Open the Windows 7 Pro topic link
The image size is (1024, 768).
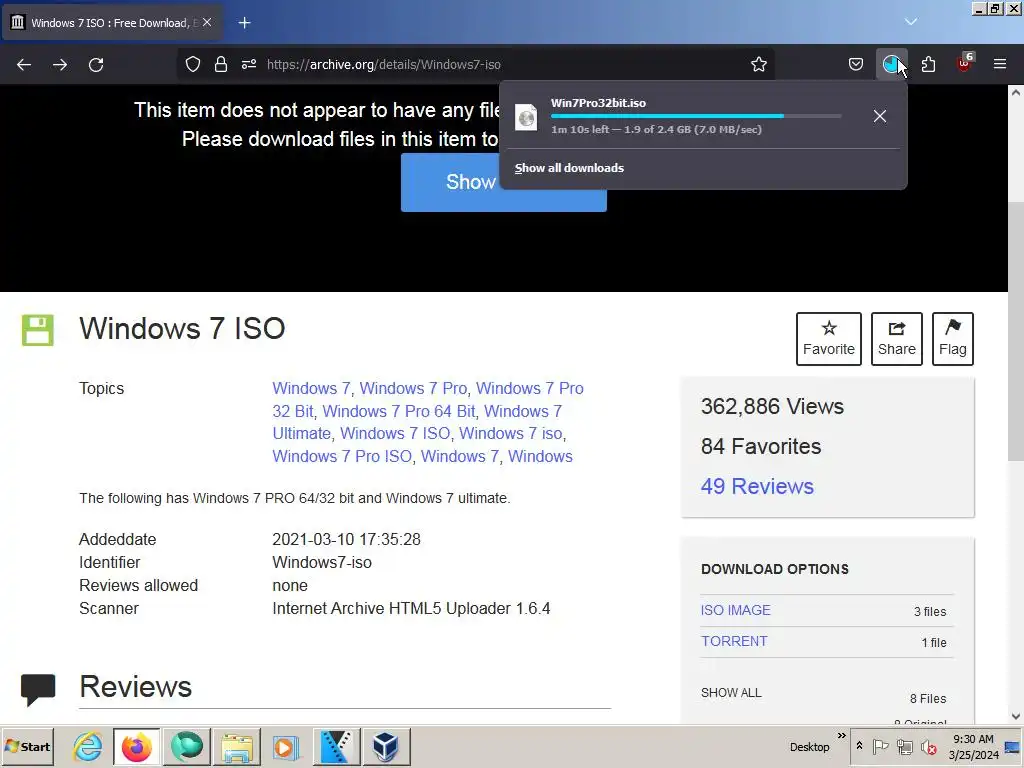tap(413, 389)
